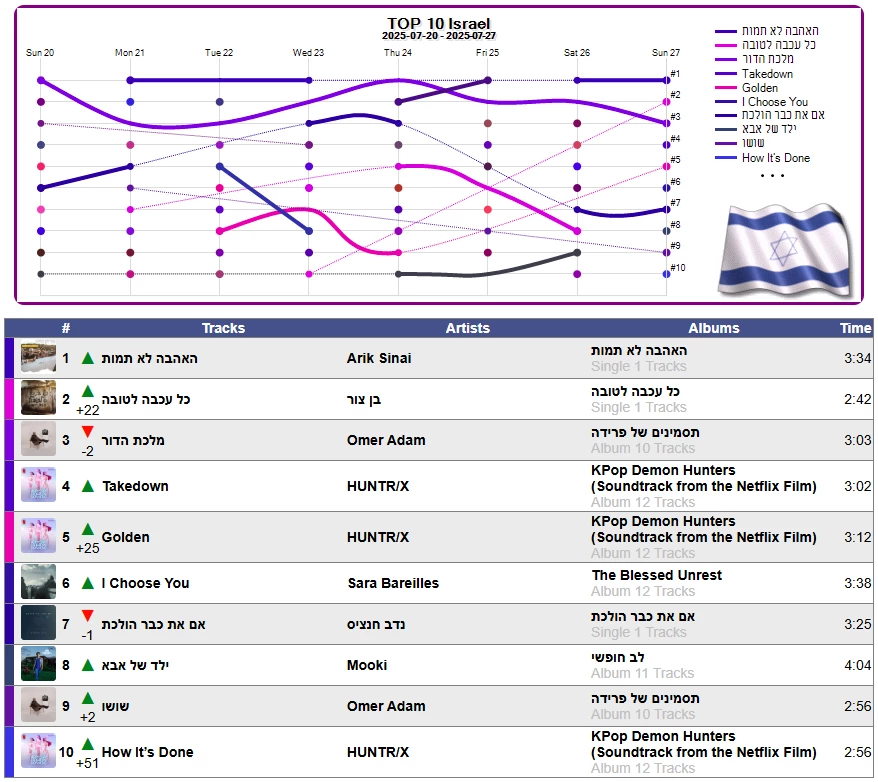Click green arrow beside האהבה לא תמות

(87, 358)
